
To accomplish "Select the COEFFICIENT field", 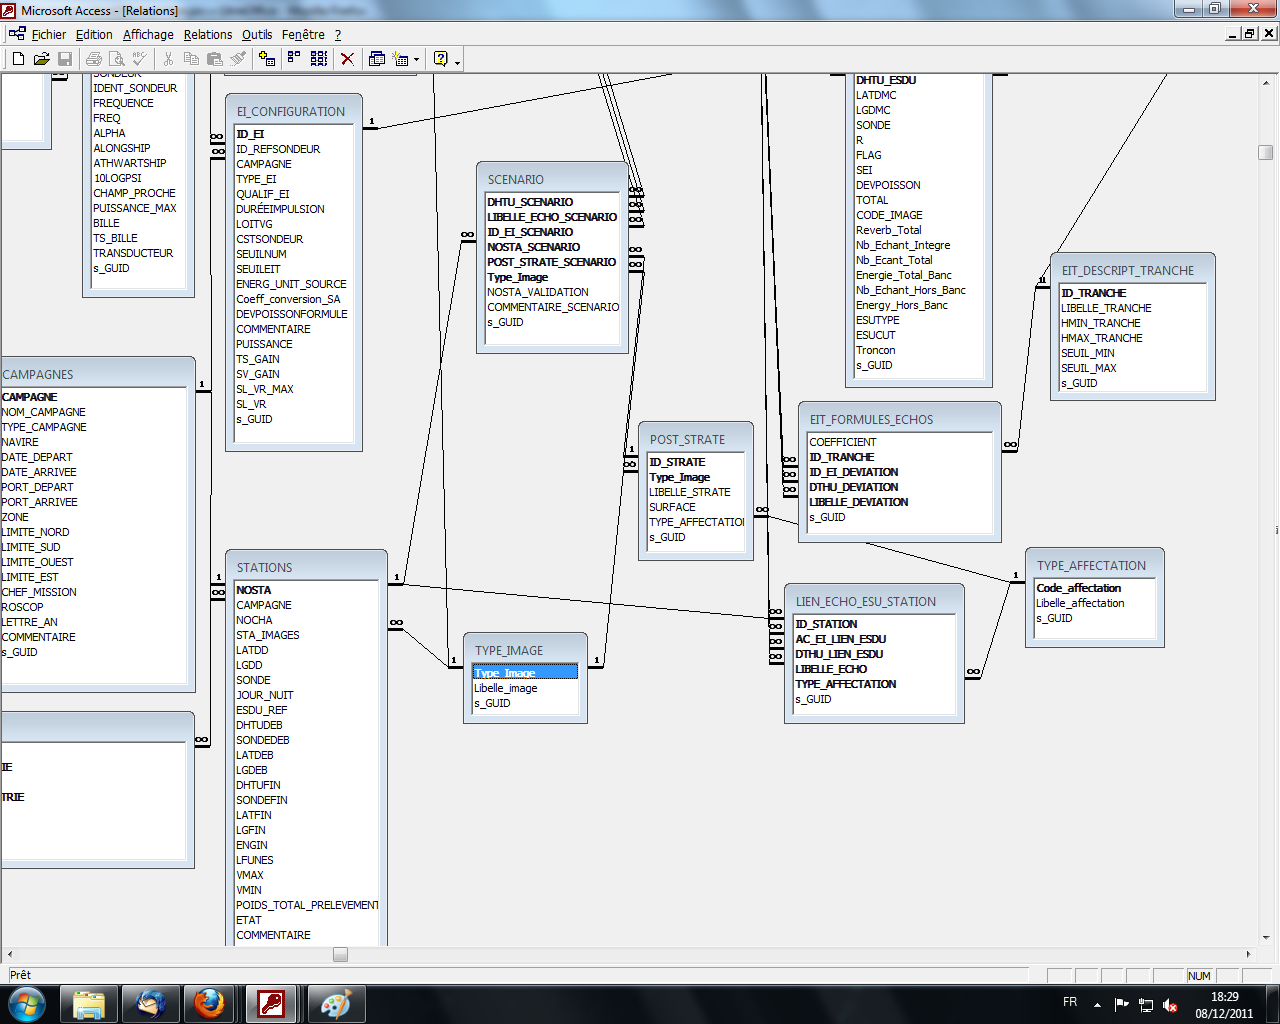I will (x=899, y=442).
